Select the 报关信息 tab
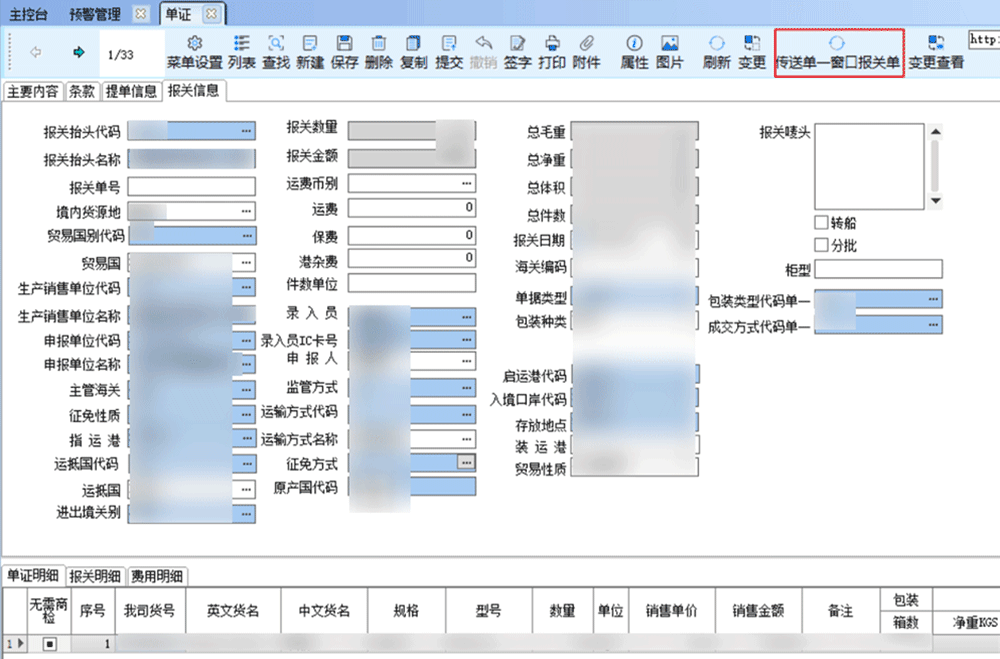The width and height of the screenshot is (1000, 659). click(193, 91)
